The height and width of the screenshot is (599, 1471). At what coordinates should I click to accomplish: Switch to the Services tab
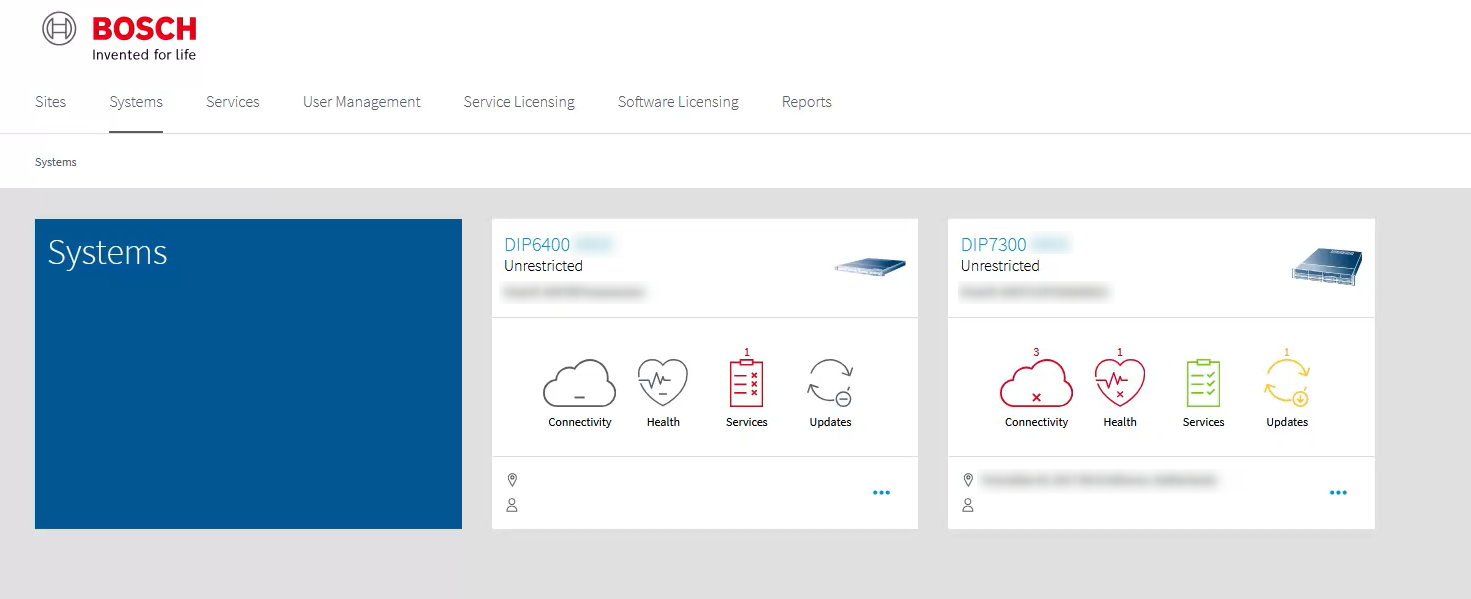pos(233,102)
